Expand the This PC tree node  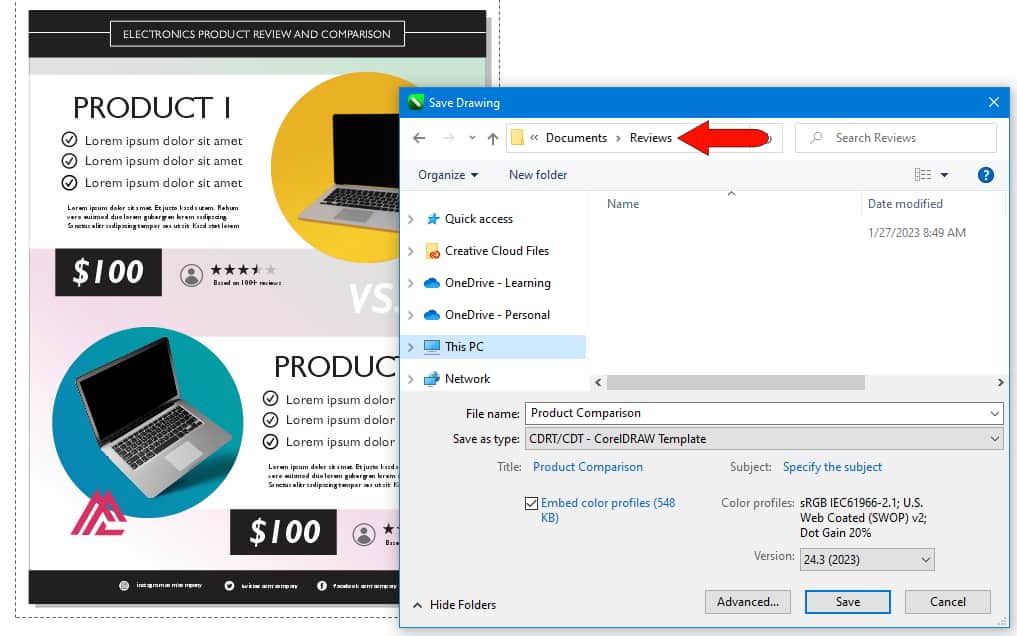point(410,347)
